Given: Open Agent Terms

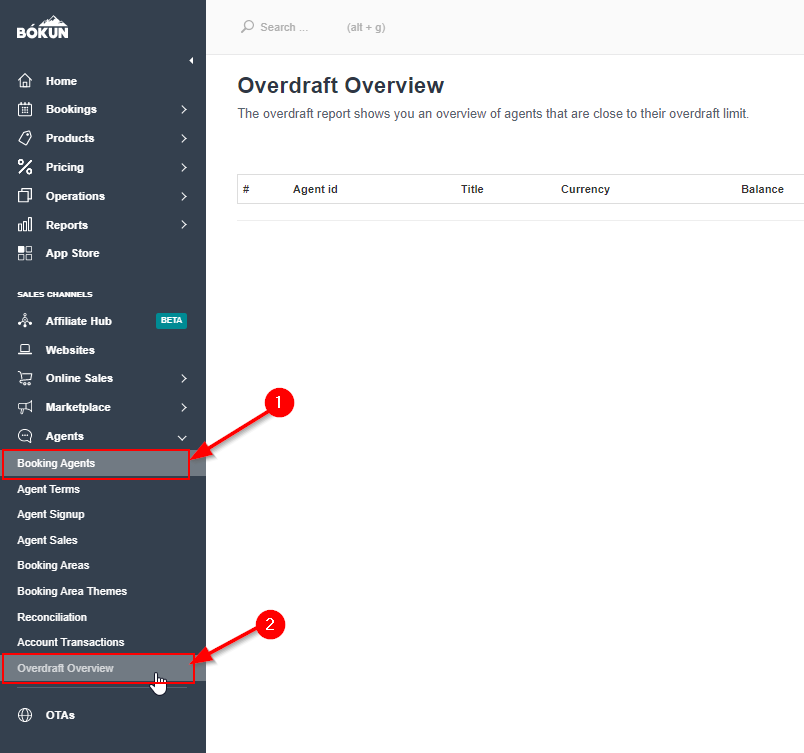Looking at the screenshot, I should click(x=48, y=489).
